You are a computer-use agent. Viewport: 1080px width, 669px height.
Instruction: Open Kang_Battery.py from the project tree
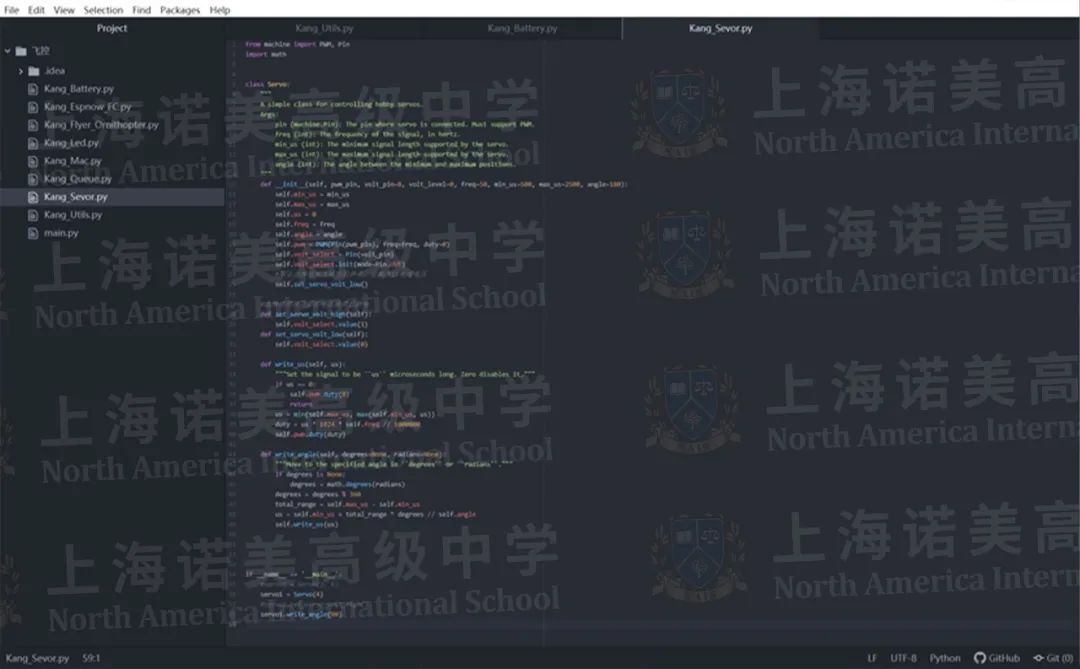click(79, 89)
